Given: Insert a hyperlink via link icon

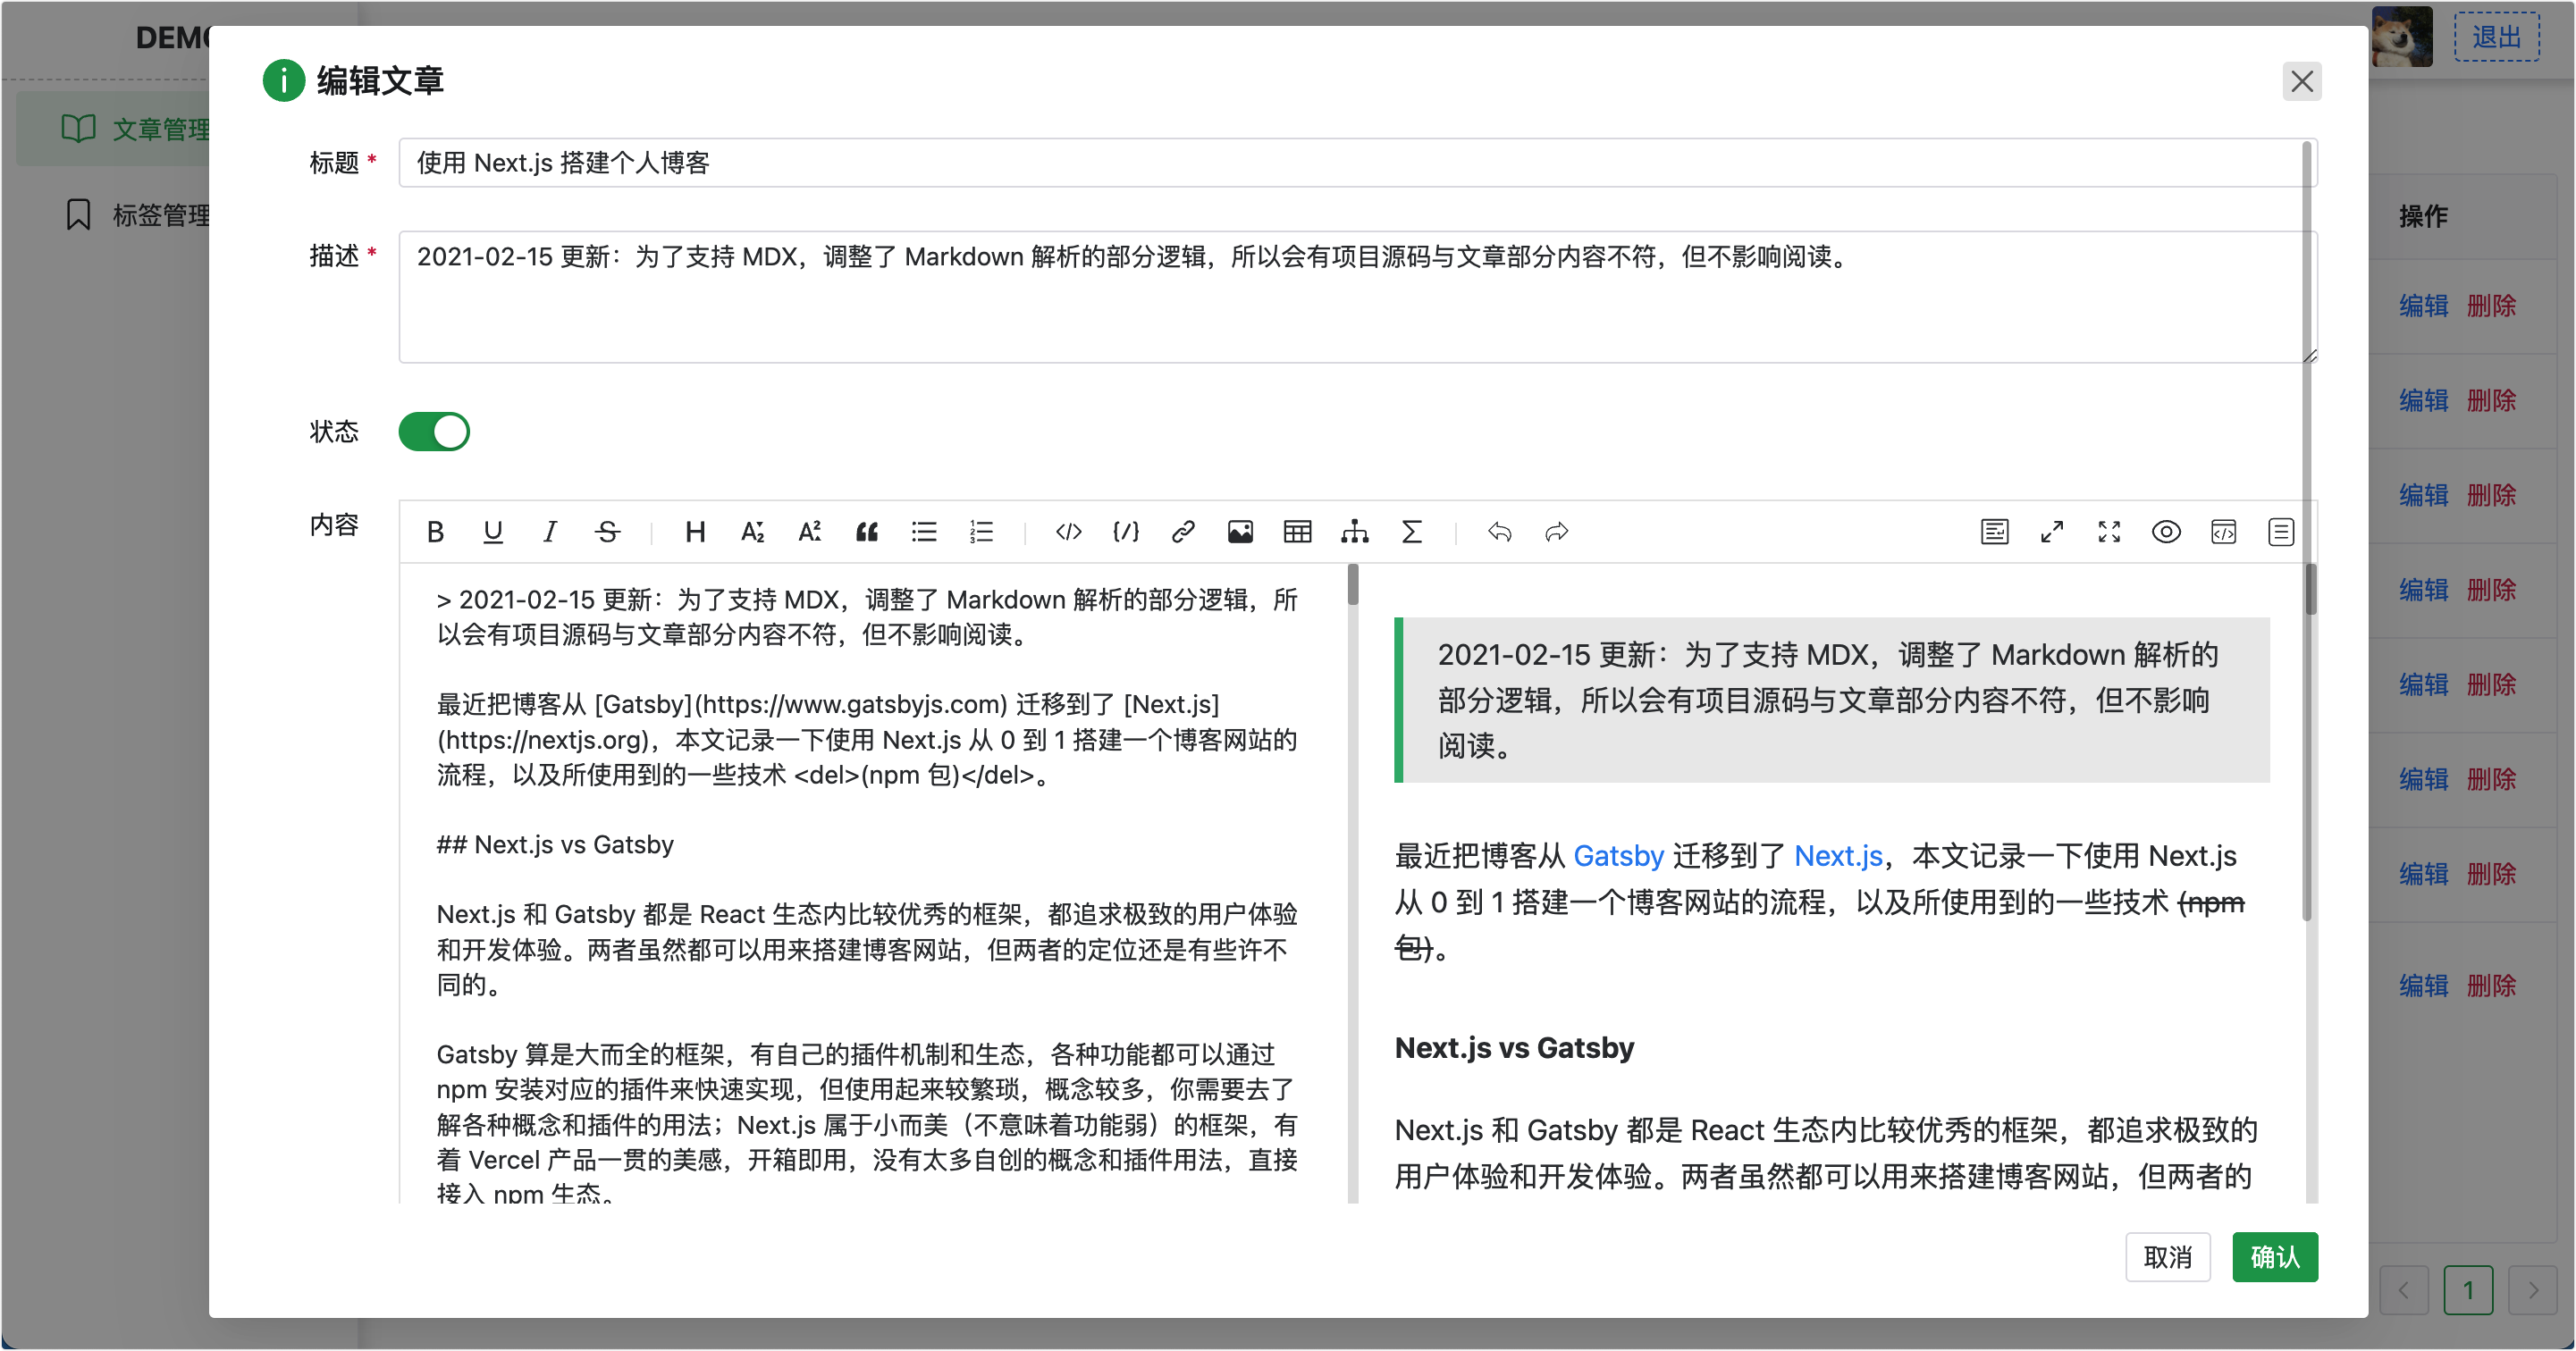Looking at the screenshot, I should click(x=1183, y=532).
